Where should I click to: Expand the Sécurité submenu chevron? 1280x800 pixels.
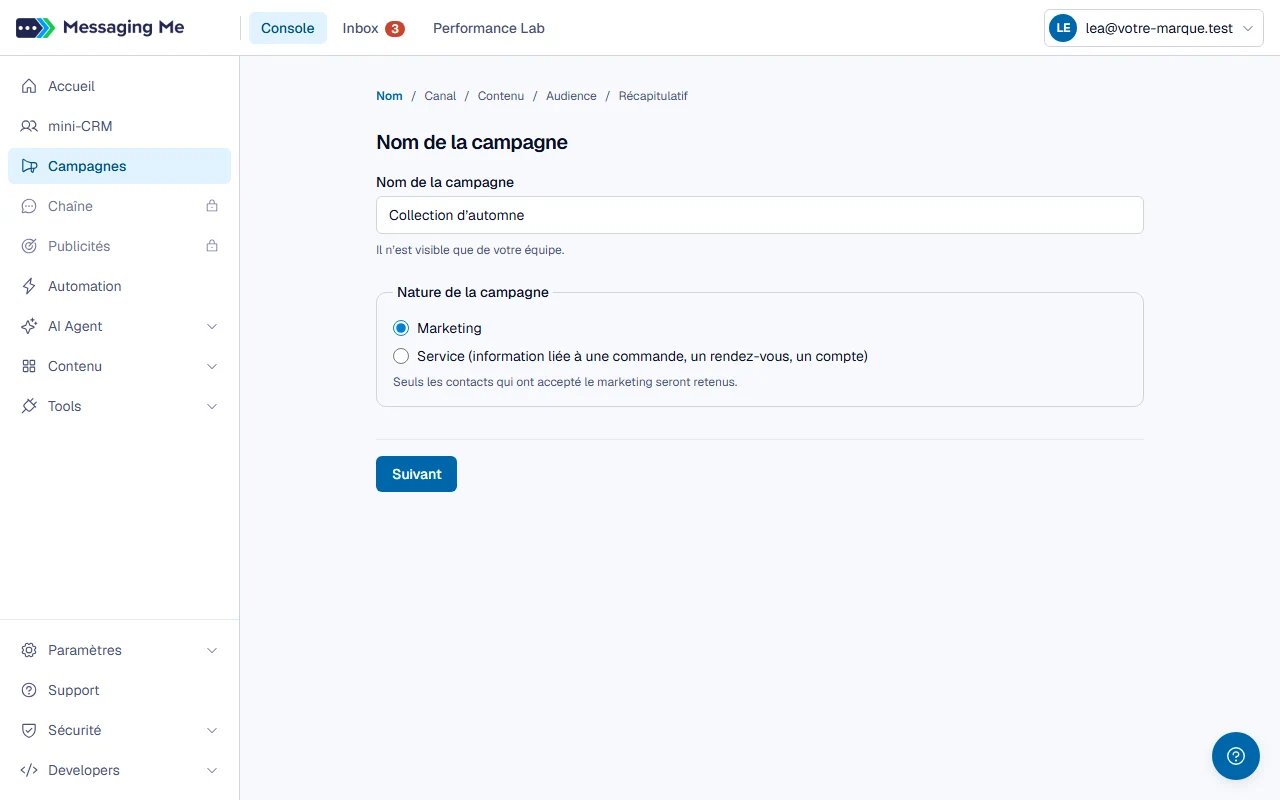click(212, 730)
